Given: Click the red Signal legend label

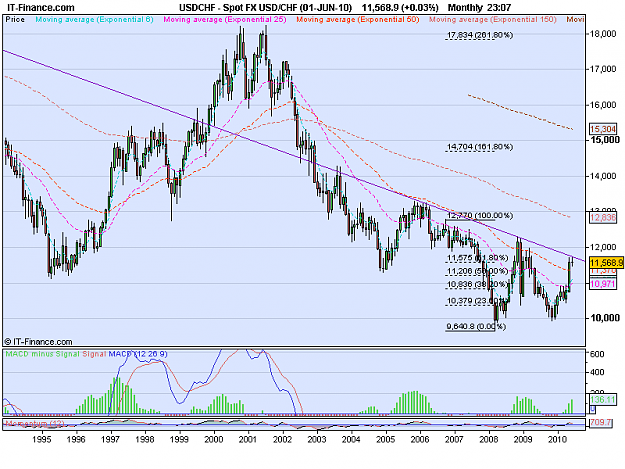Looking at the screenshot, I should tap(94, 354).
